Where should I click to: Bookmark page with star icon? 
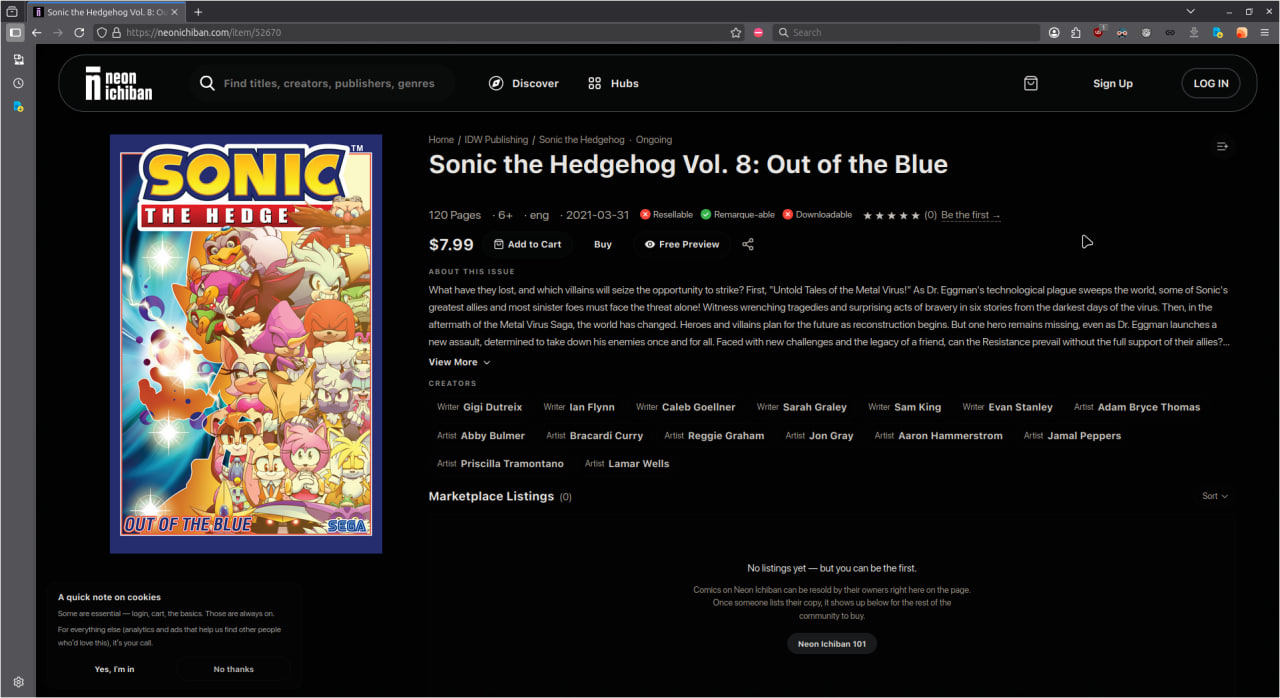[x=736, y=32]
